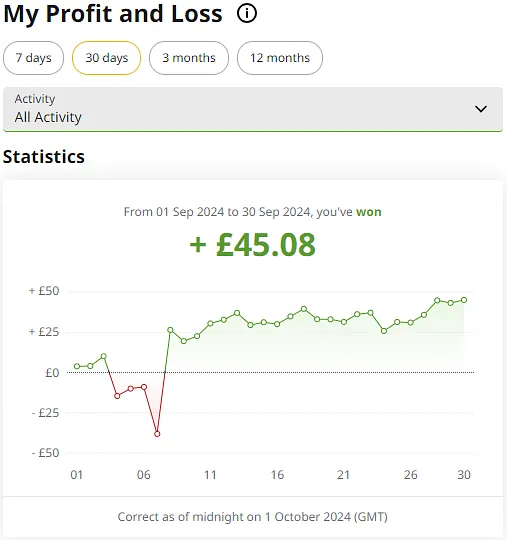The image size is (507, 540).
Task: Choose the 30 days period
Action: click(106, 58)
